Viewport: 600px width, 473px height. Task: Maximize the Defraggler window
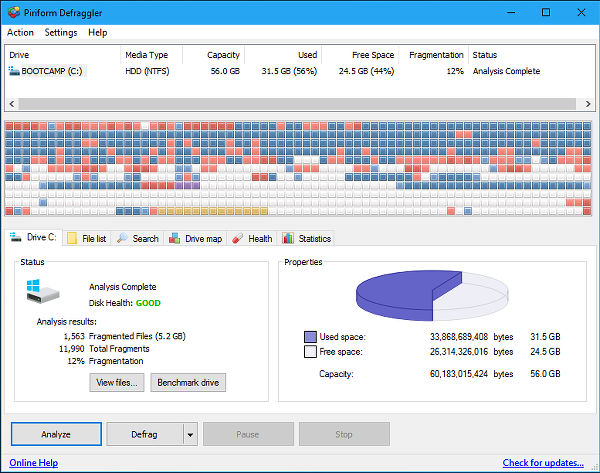tap(546, 12)
